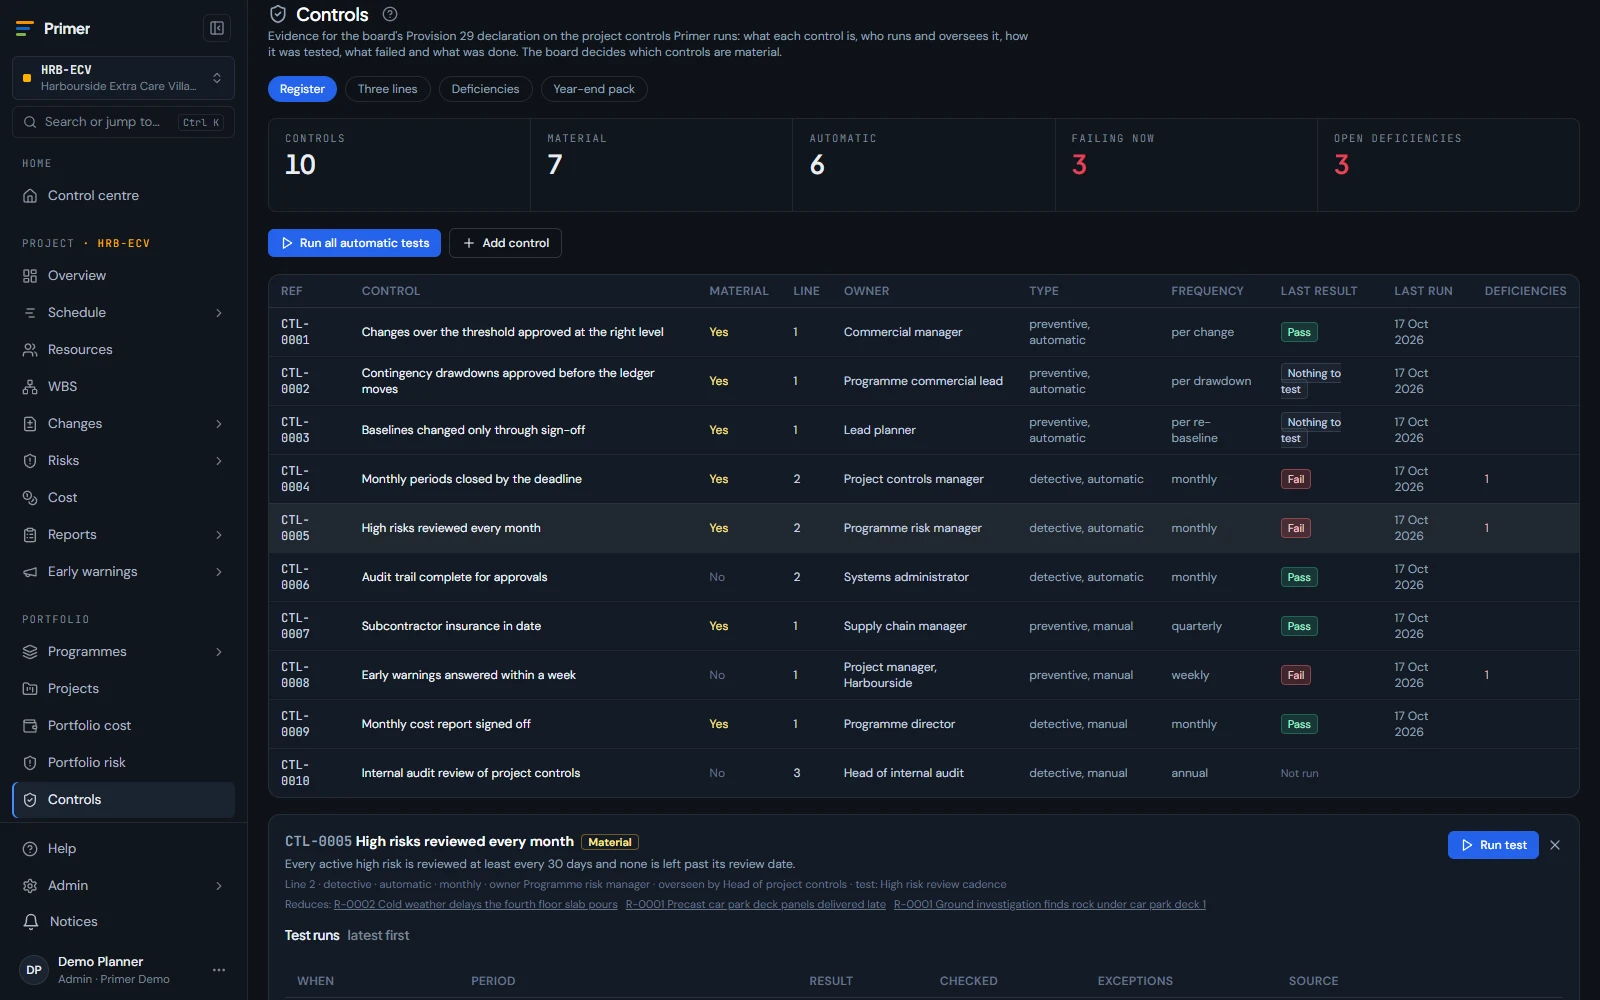
Task: Click Fail badge for CTL-0008
Action: tap(1296, 675)
